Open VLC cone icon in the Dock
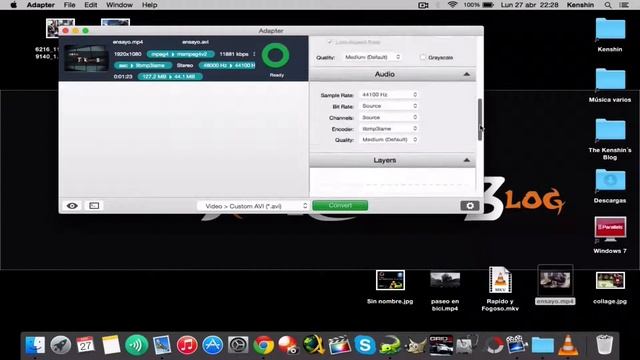640x360 pixels. coord(568,345)
